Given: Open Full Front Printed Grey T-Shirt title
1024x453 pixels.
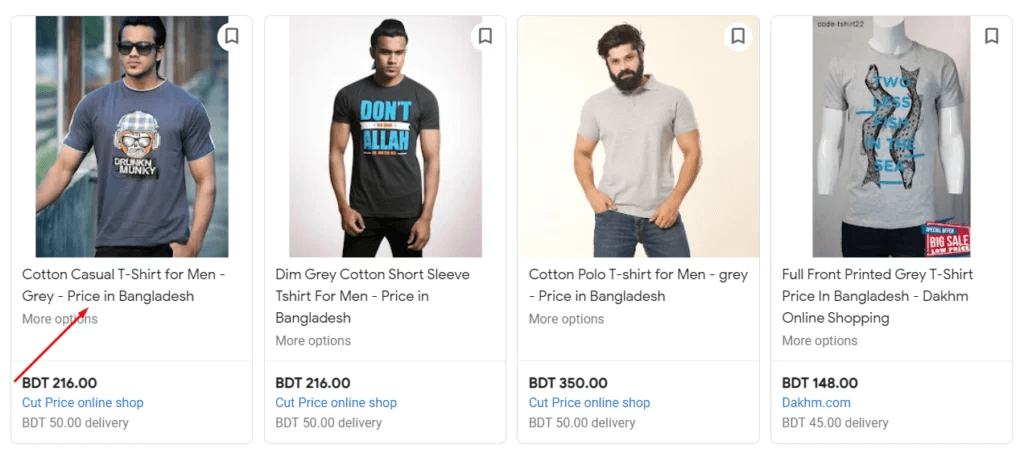Looking at the screenshot, I should [x=877, y=296].
